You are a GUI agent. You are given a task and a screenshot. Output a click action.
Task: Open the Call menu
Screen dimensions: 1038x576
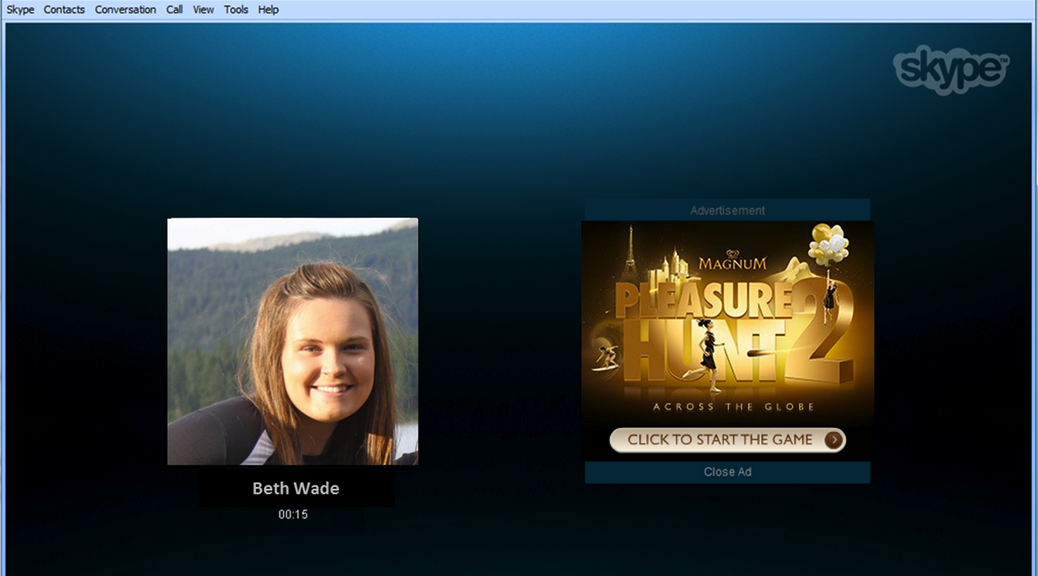[174, 10]
